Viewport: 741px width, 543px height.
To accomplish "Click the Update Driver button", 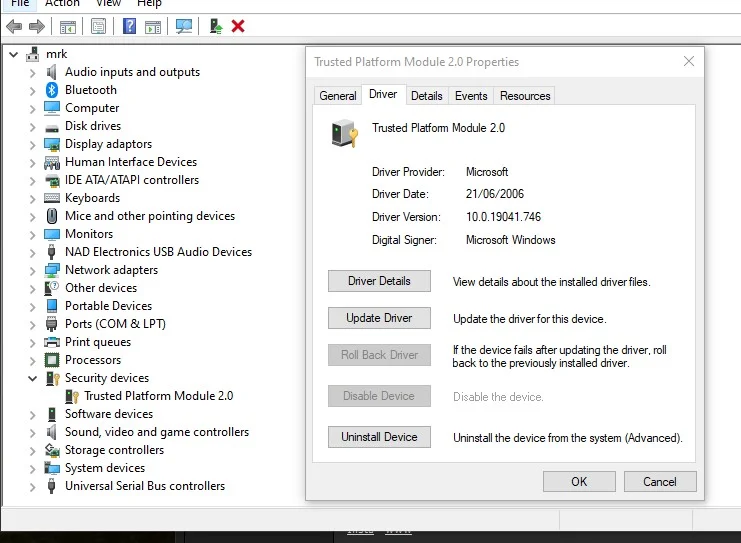I will [x=379, y=318].
